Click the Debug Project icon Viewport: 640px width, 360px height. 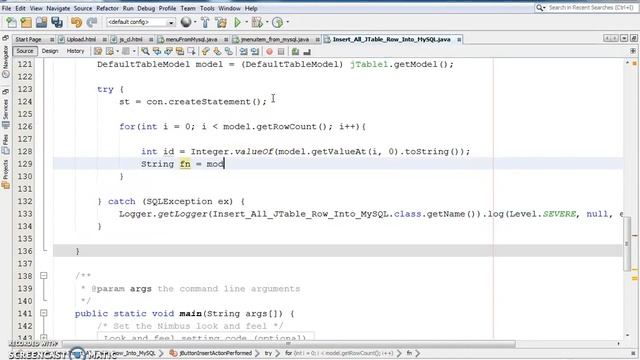point(257,22)
